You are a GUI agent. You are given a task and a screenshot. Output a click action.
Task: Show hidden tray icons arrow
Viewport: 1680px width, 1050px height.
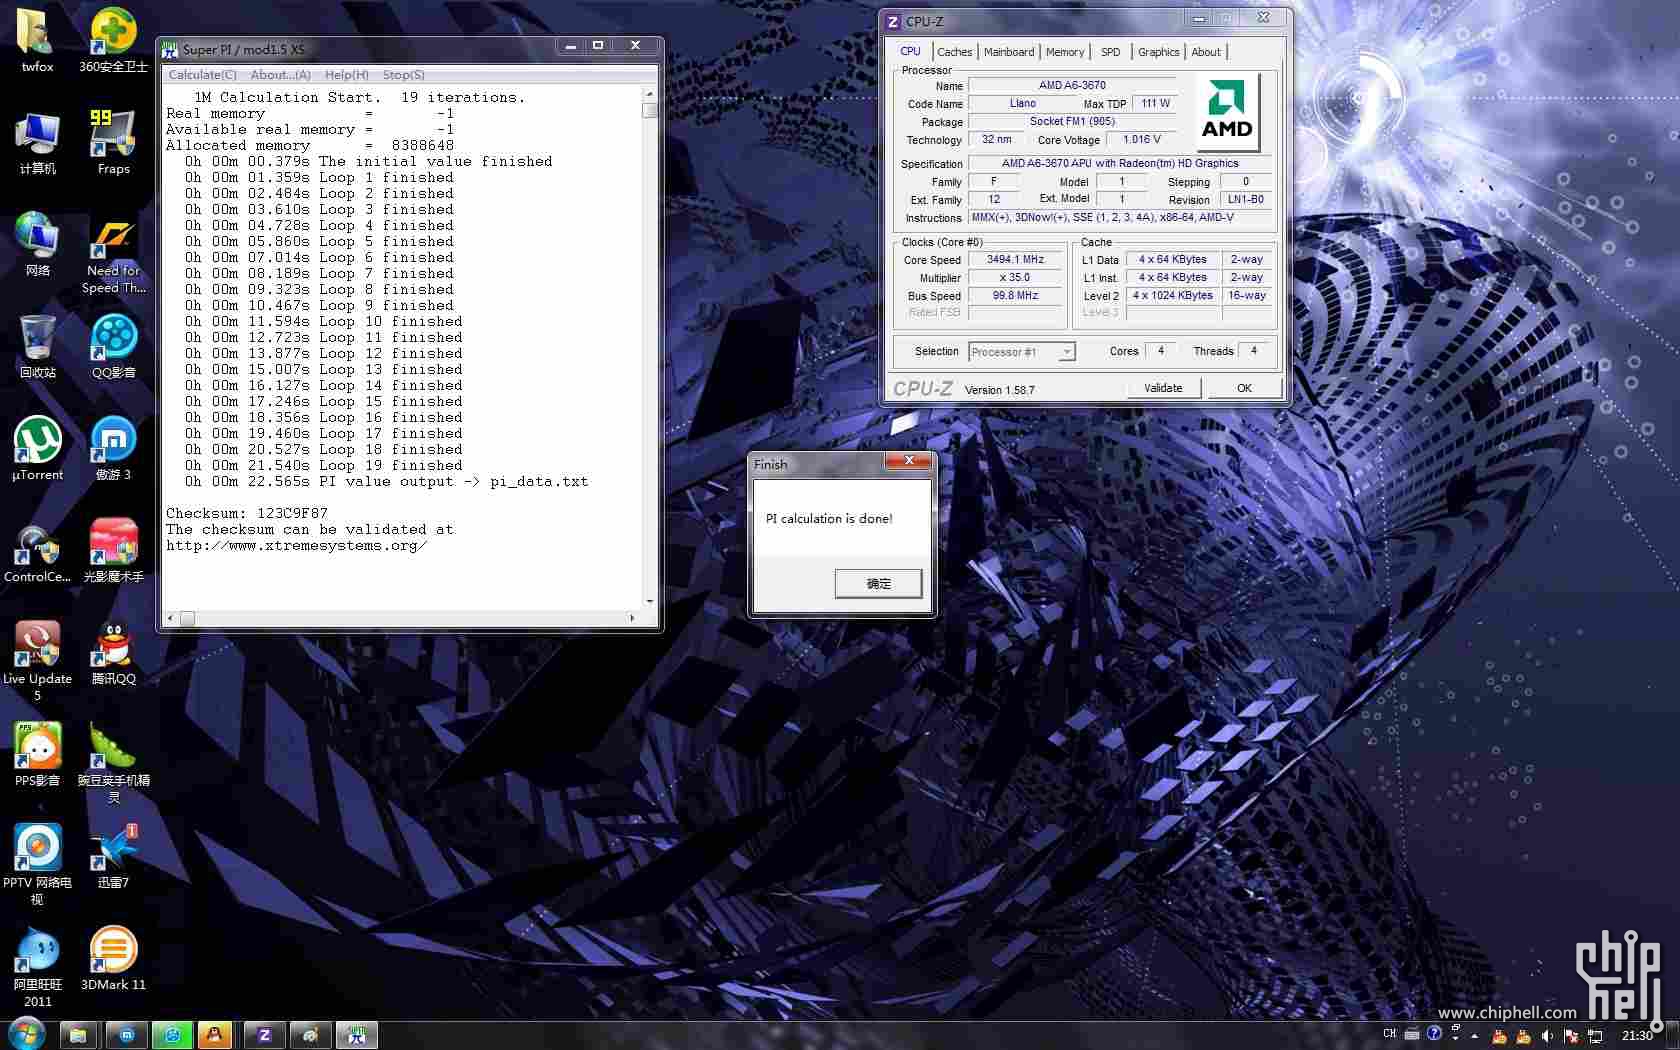coord(1475,1035)
